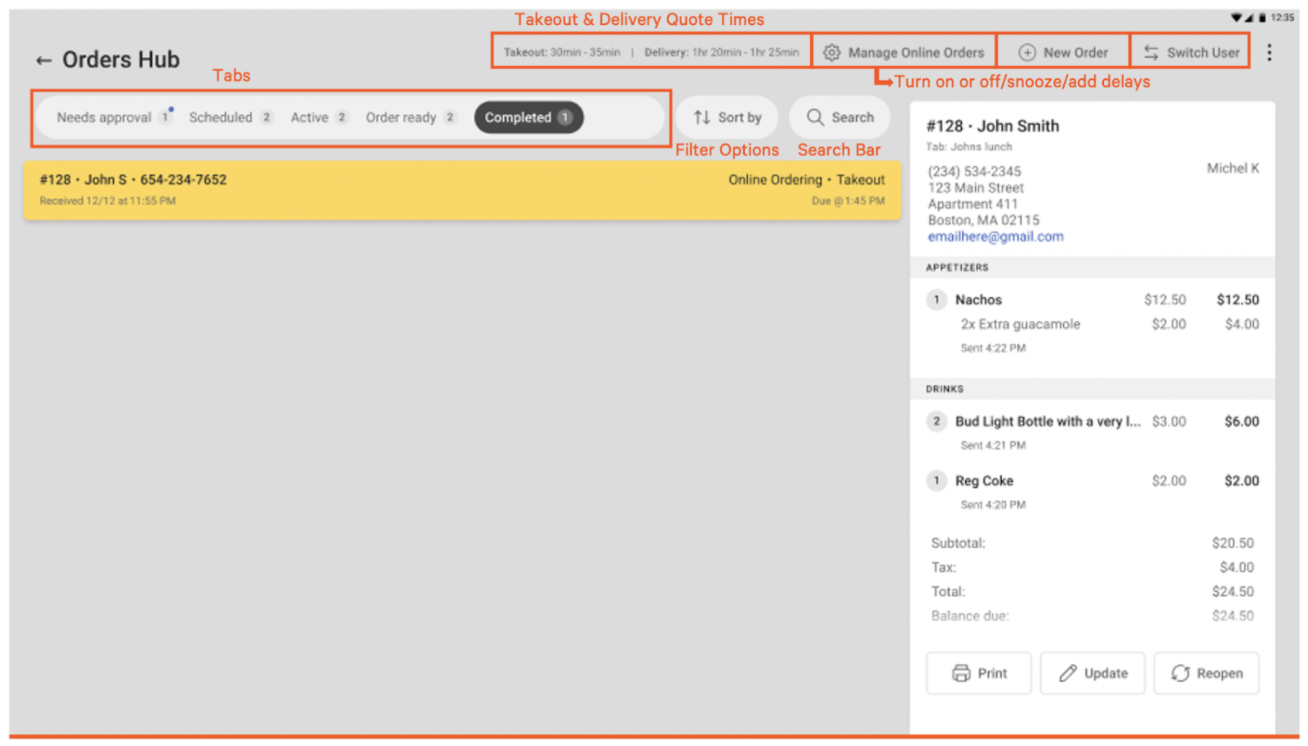View the Order ready tab
1308x746 pixels.
click(x=404, y=117)
